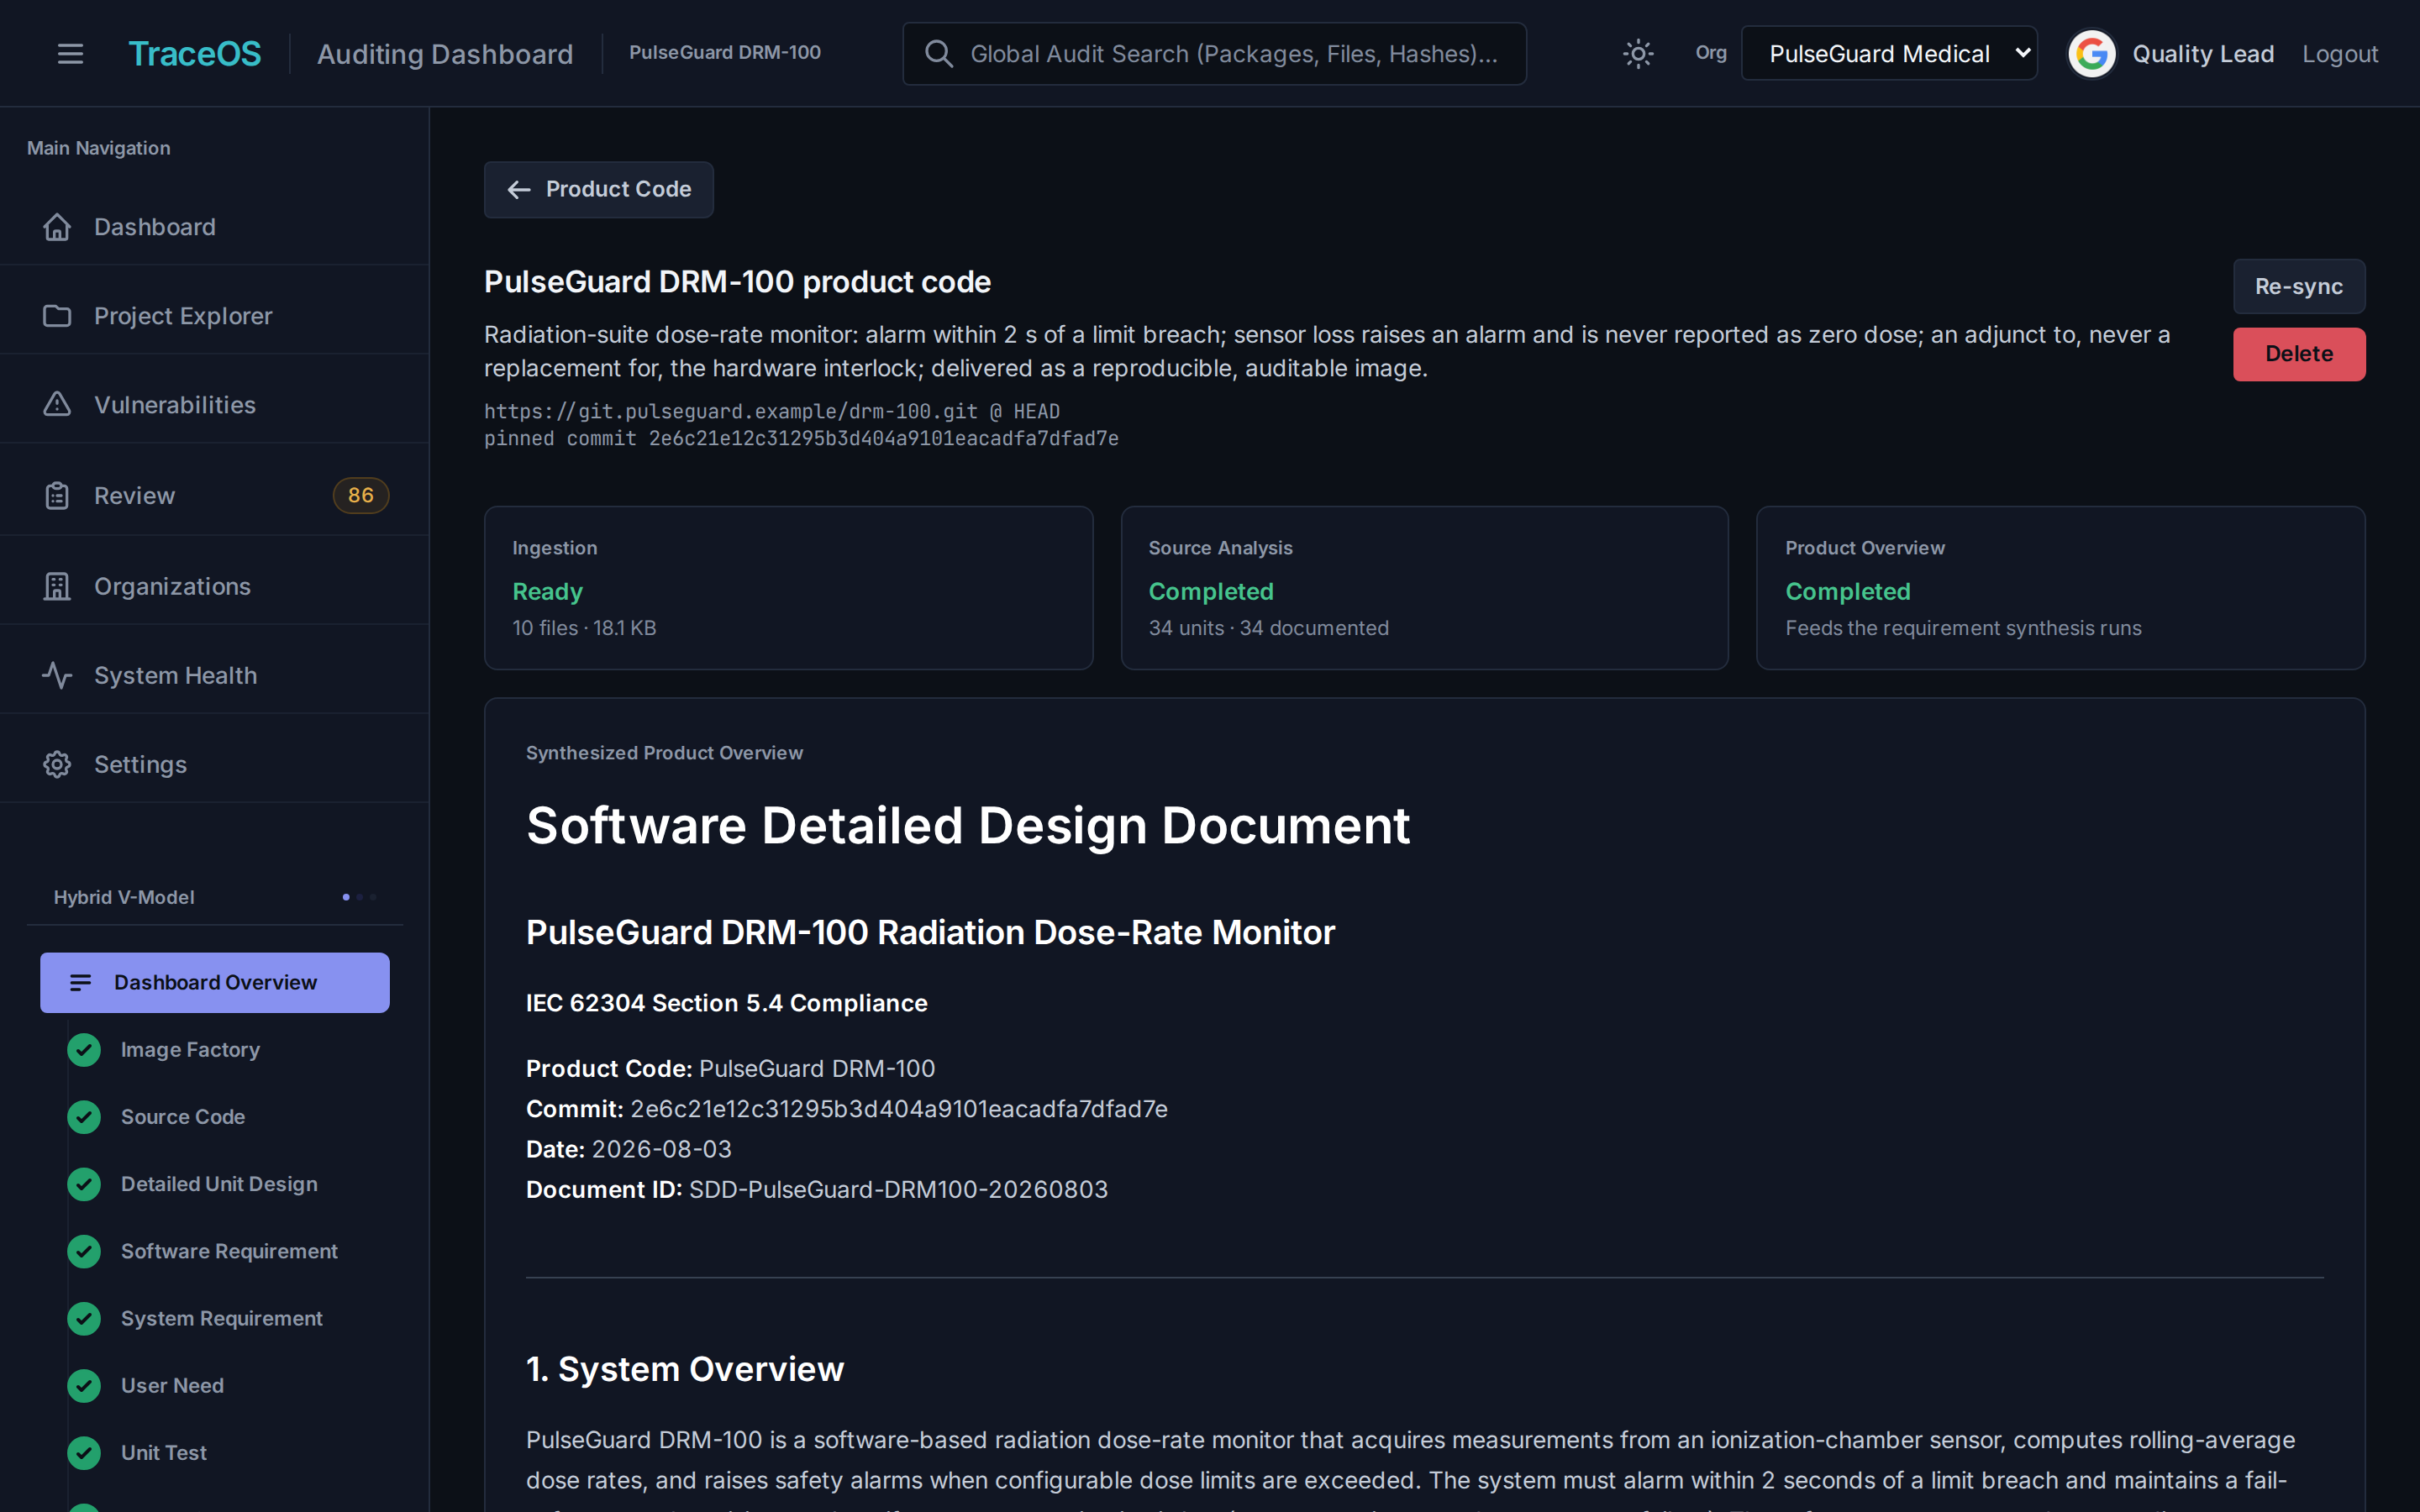Click the System Health pulse icon
The width and height of the screenshot is (2420, 1512).
coord(57,676)
